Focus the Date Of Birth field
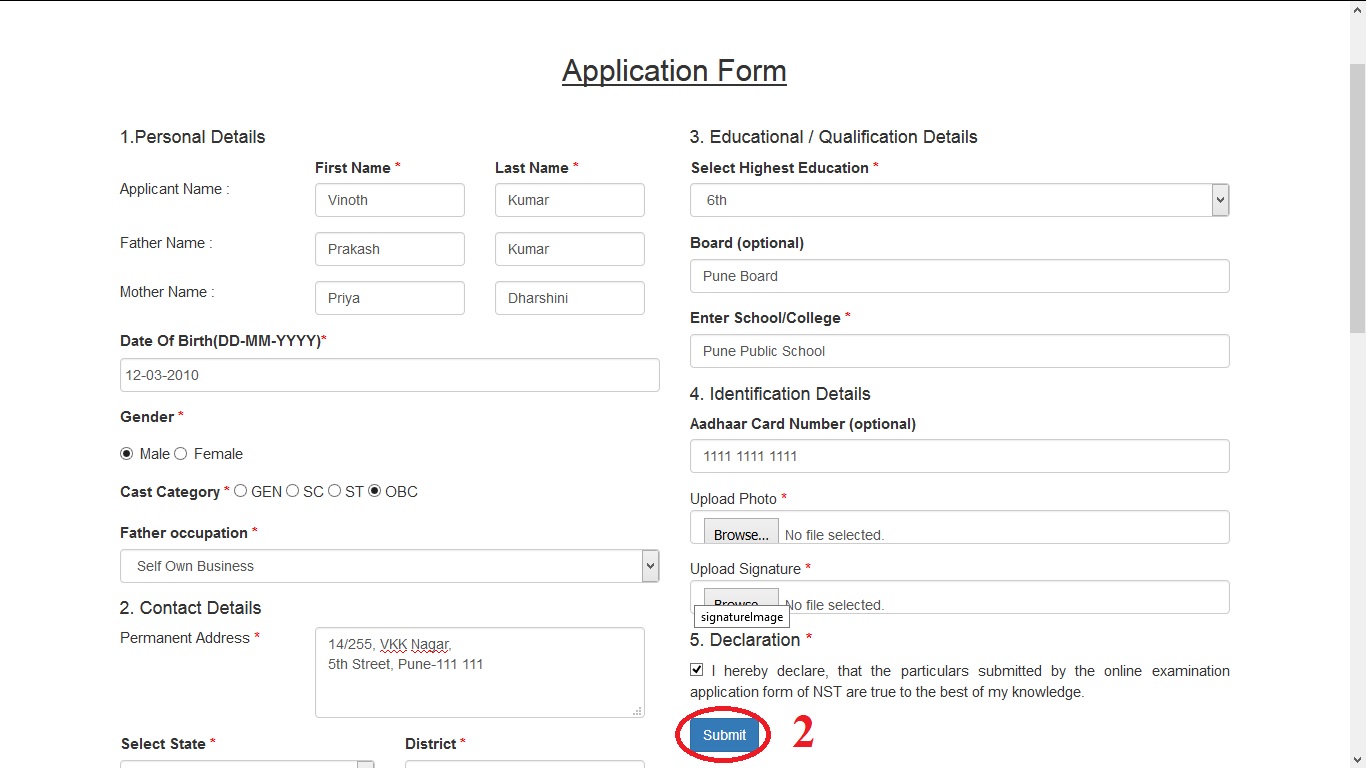1366x768 pixels. click(x=389, y=375)
